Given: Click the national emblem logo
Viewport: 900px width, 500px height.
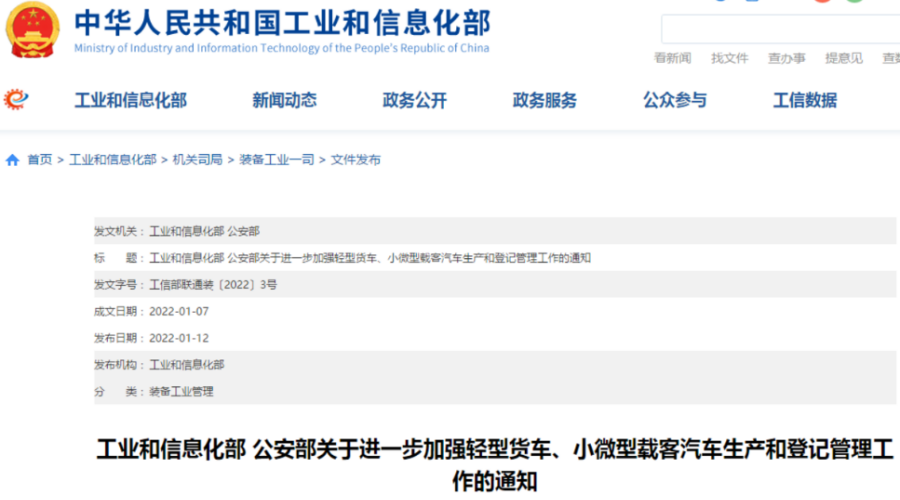Looking at the screenshot, I should [x=33, y=30].
